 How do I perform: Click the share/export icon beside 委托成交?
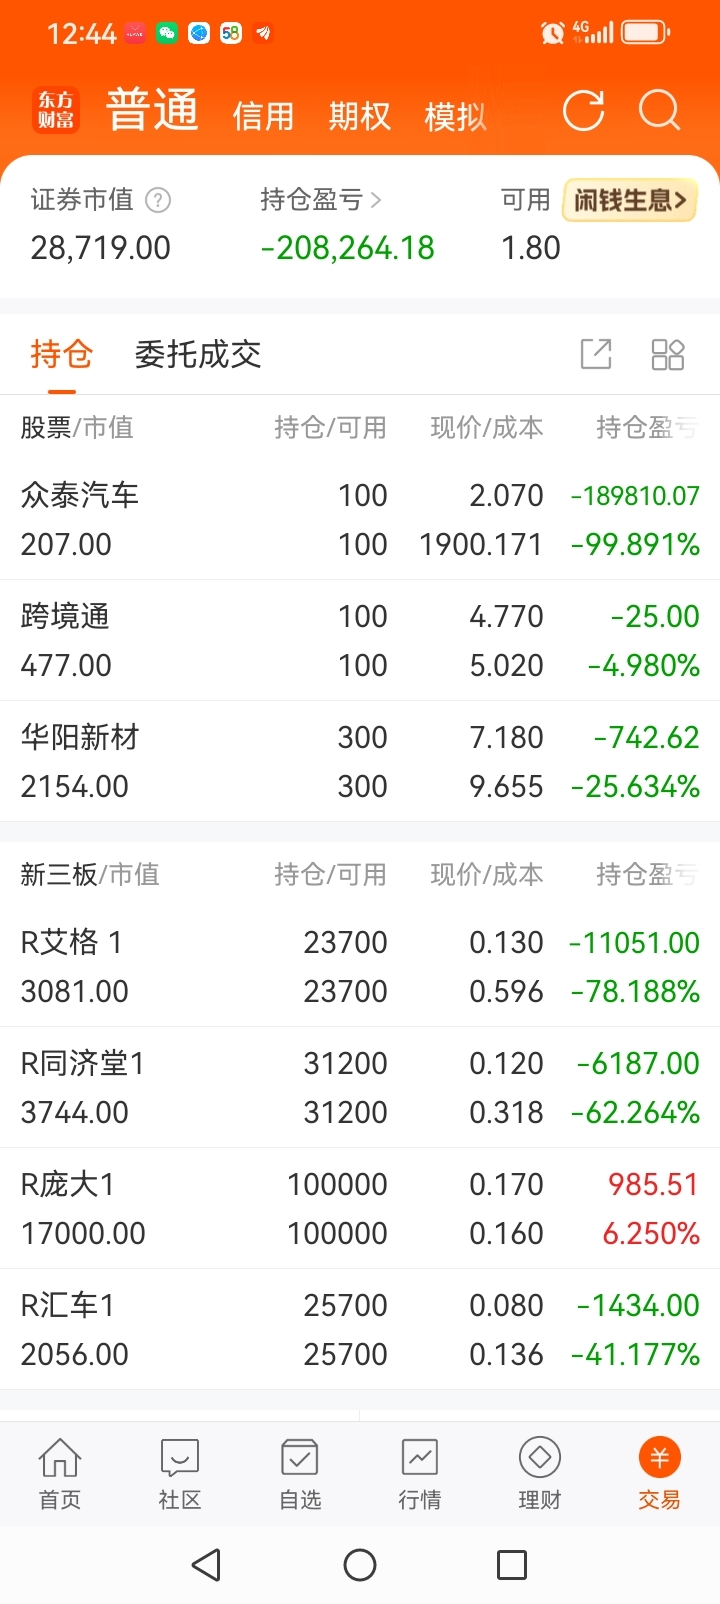pyautogui.click(x=596, y=354)
